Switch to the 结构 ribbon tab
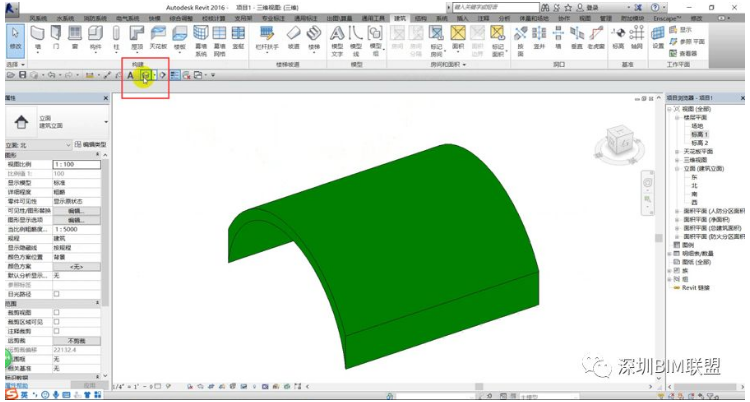Image resolution: width=750 pixels, height=402 pixels. pos(421,18)
